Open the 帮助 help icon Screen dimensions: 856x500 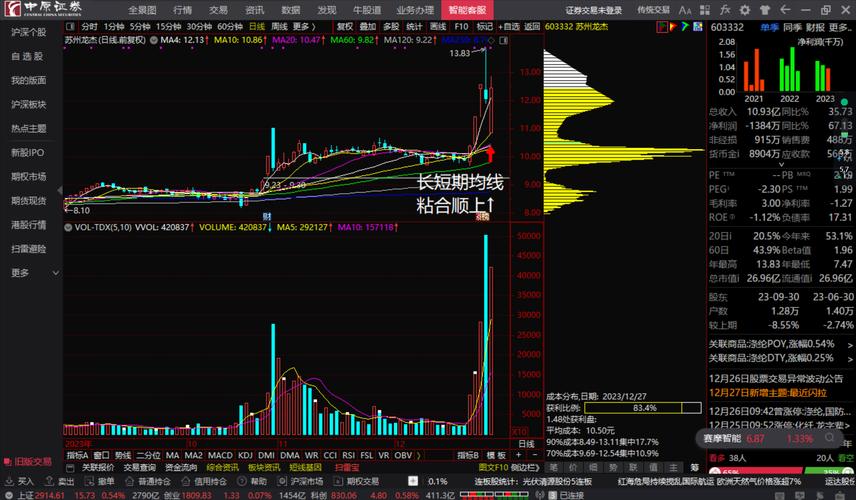point(242,481)
